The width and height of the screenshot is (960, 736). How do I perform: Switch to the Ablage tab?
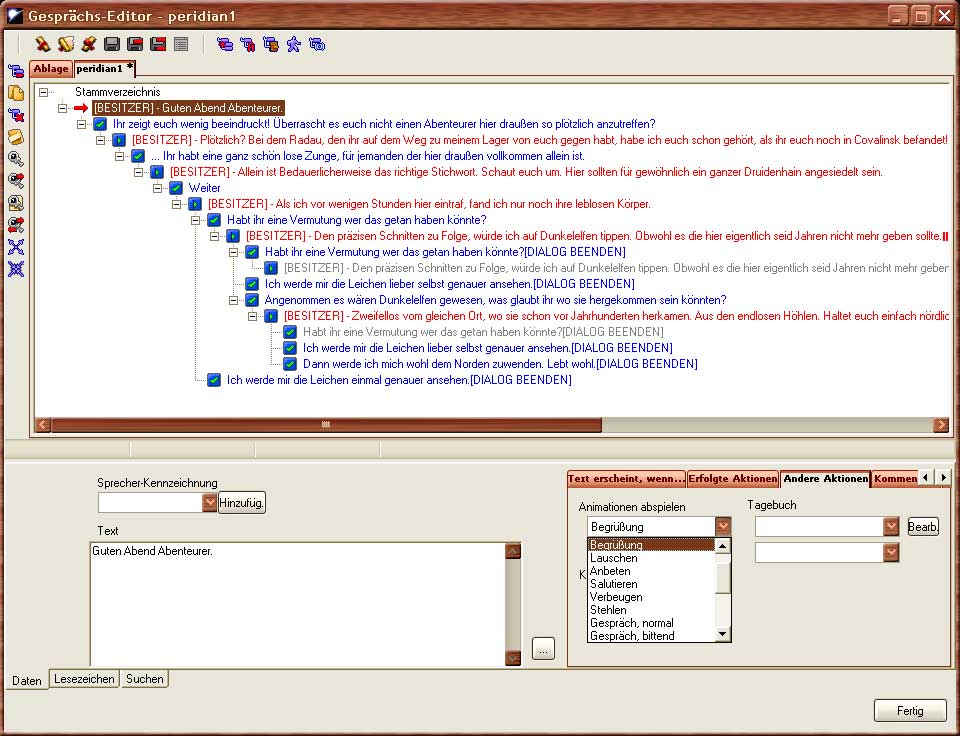point(51,69)
